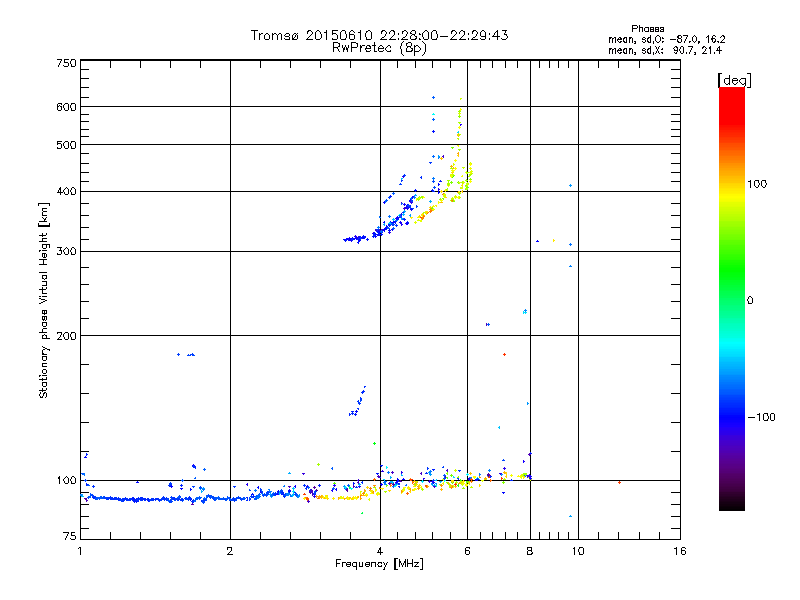Click the green point just below 4 MHz near 120 km

[374, 443]
